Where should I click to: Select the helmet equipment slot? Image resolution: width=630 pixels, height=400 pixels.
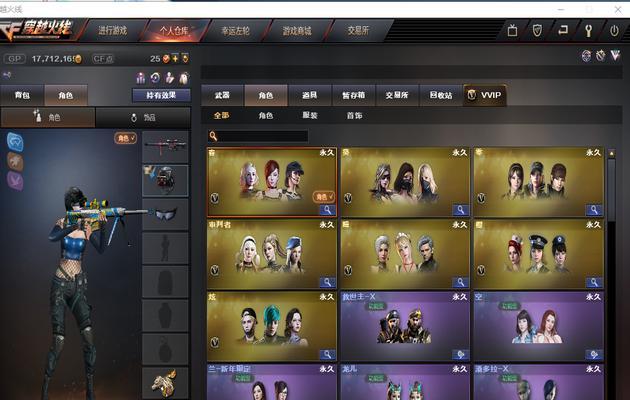click(x=165, y=181)
